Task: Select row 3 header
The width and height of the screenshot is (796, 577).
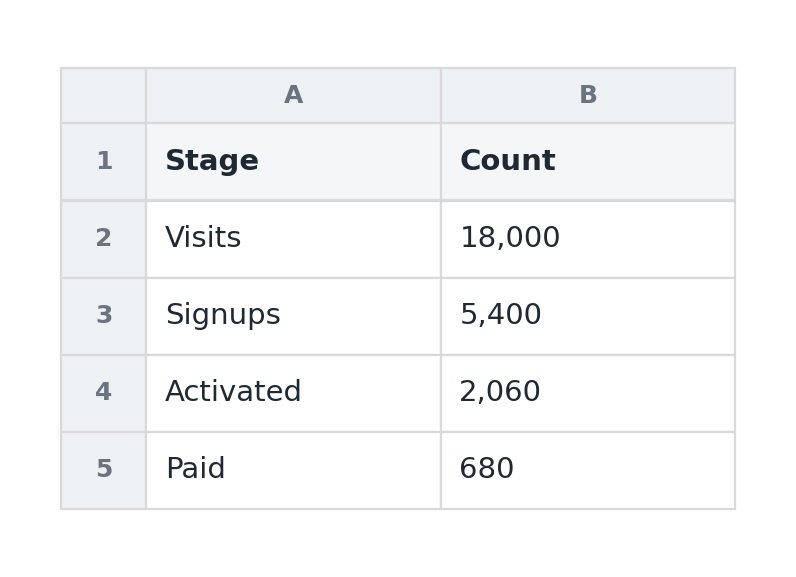Action: [x=104, y=317]
